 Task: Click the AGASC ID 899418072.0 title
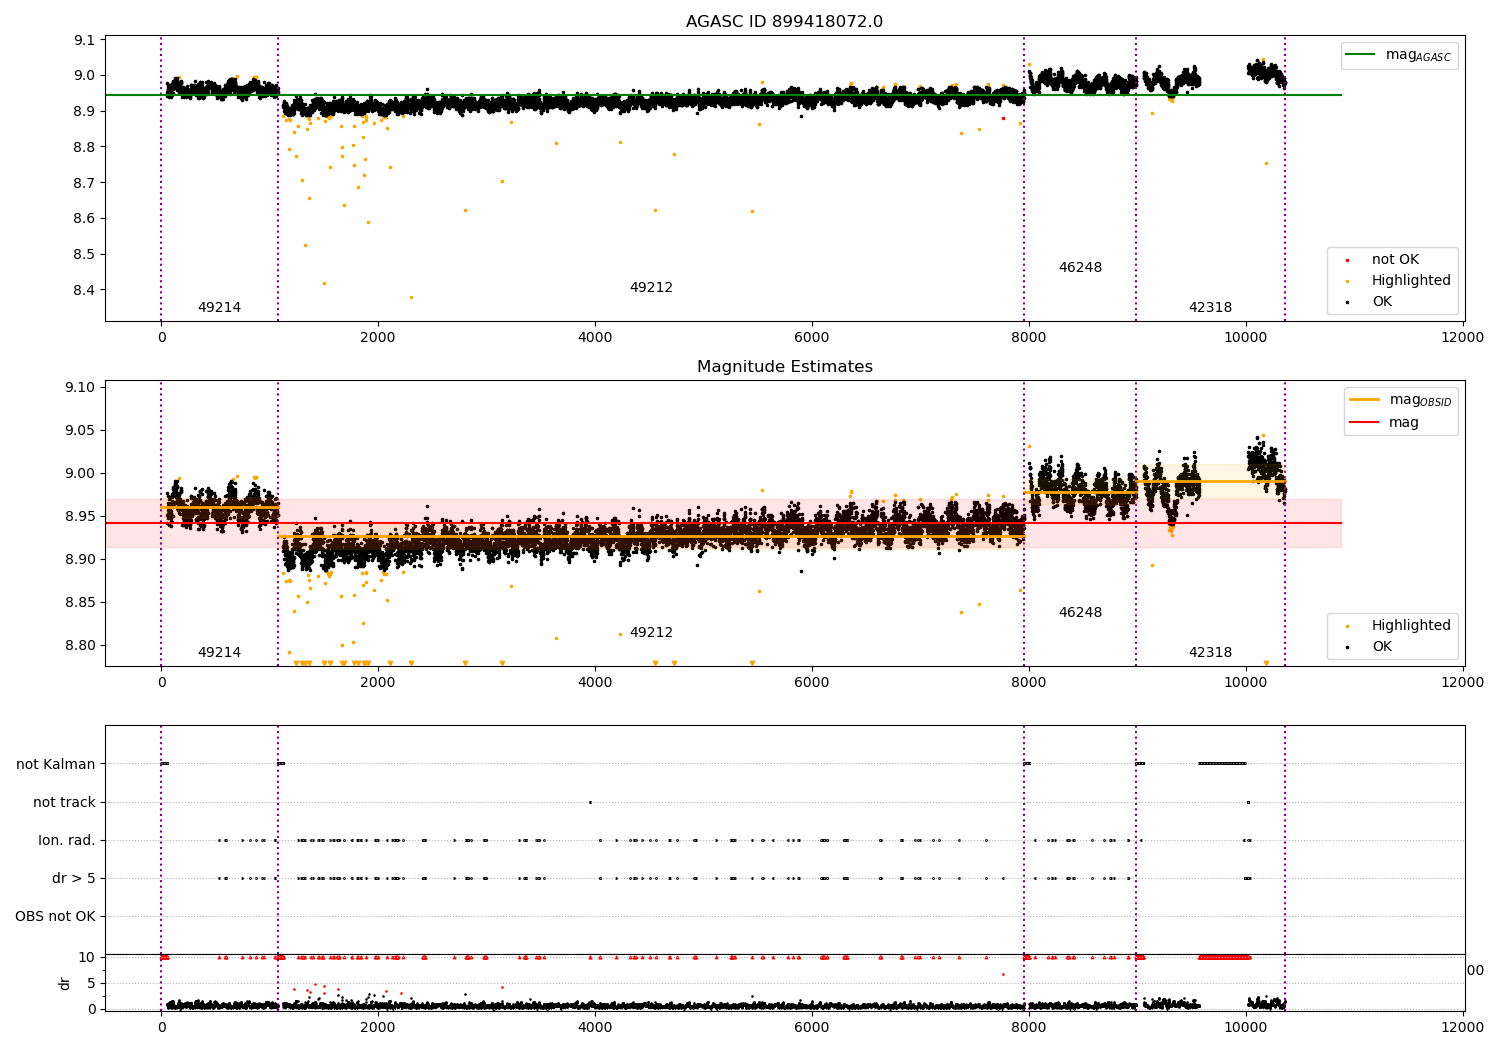pyautogui.click(x=784, y=22)
